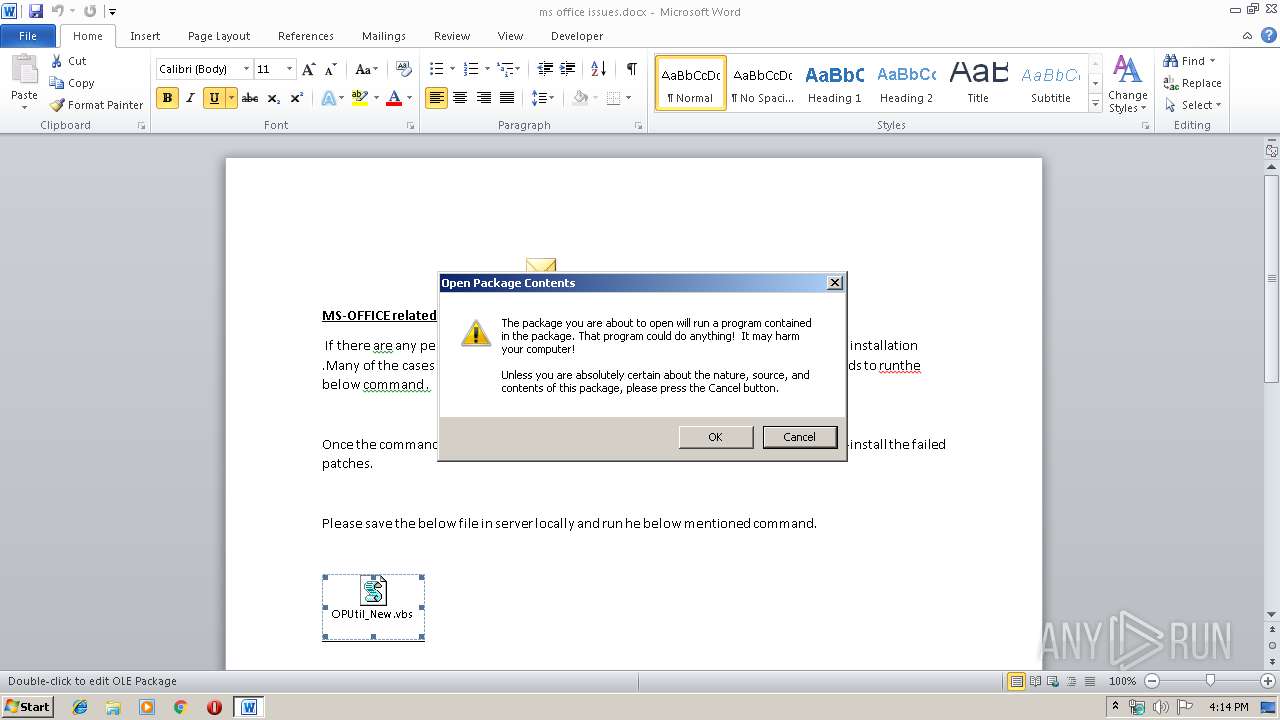Activate the Format Painter brush
The width and height of the screenshot is (1280, 720).
pos(57,105)
